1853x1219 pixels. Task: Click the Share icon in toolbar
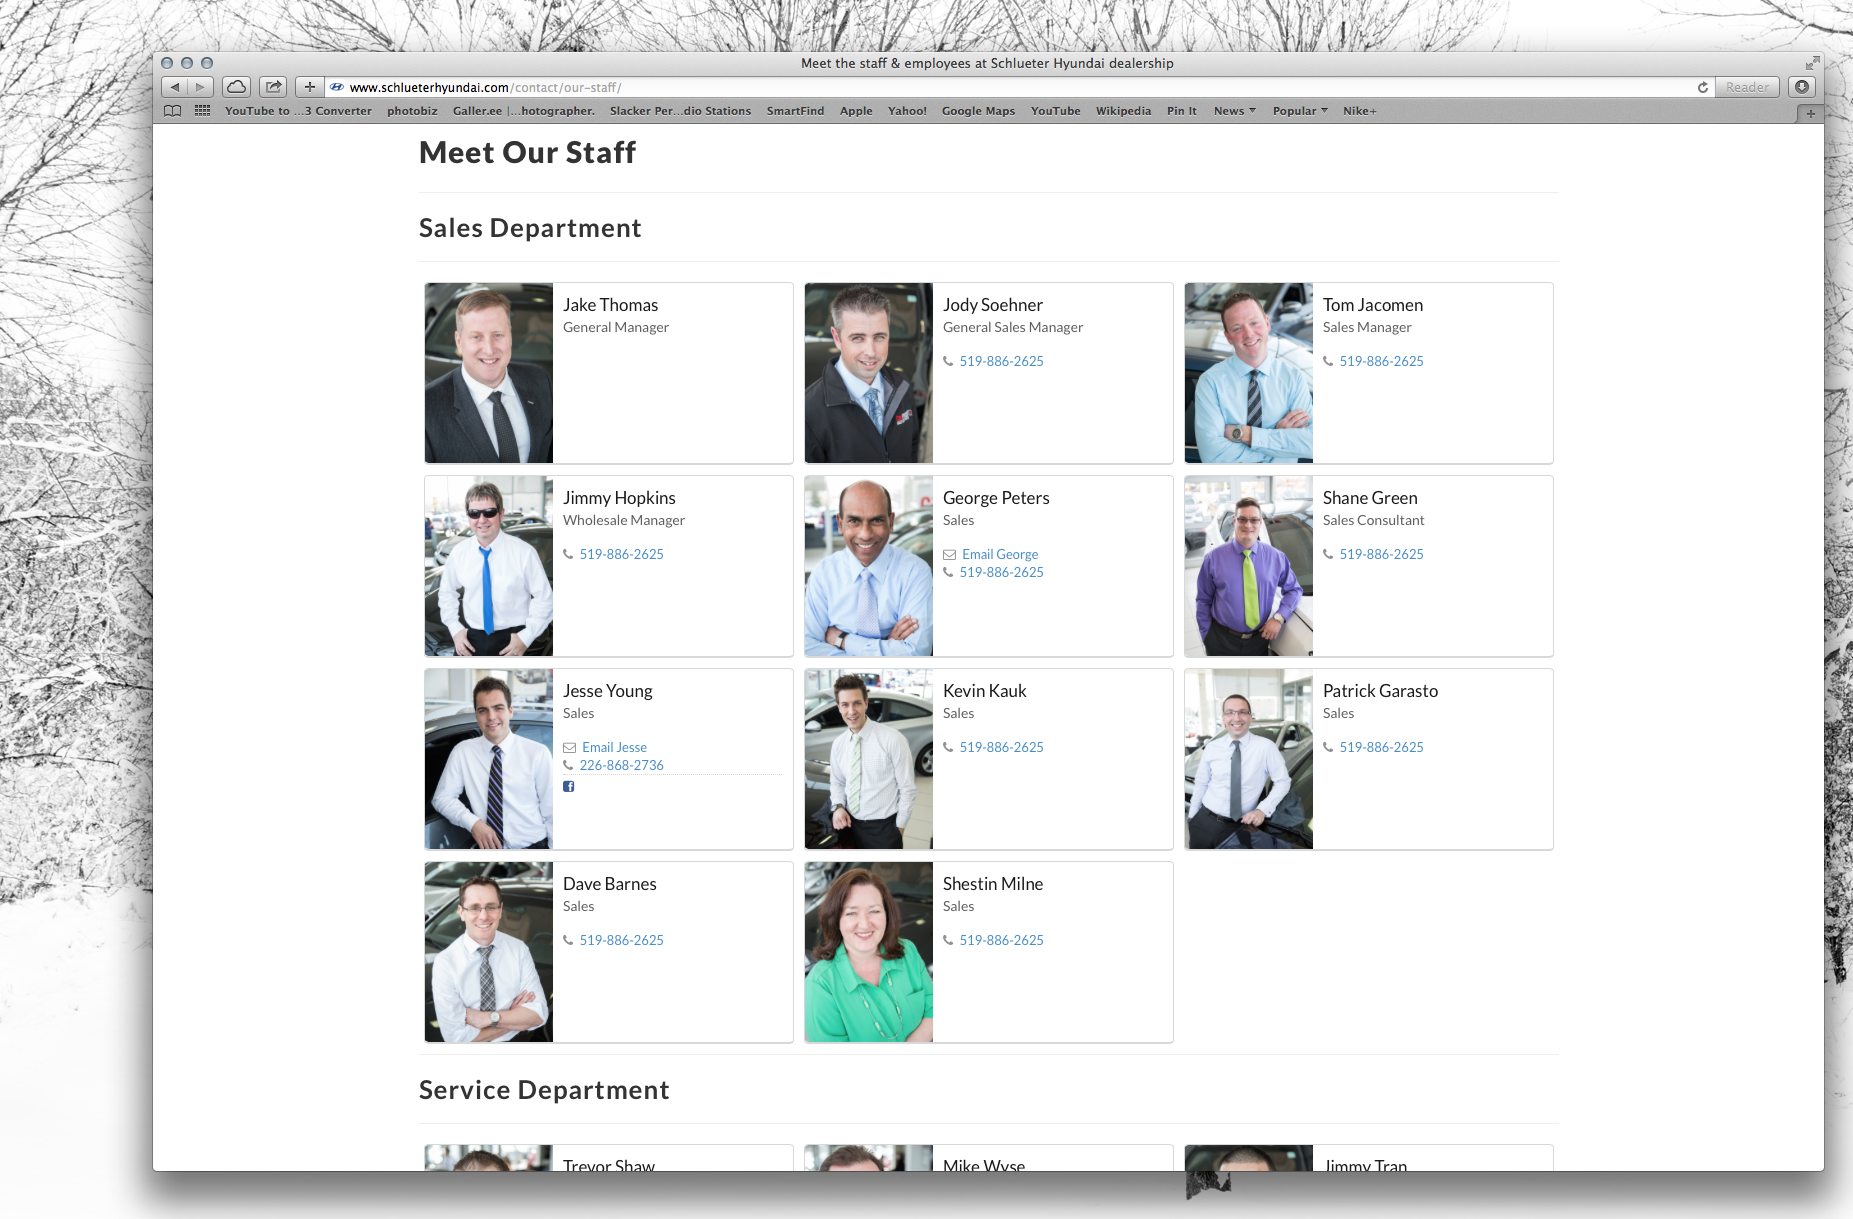click(x=273, y=87)
